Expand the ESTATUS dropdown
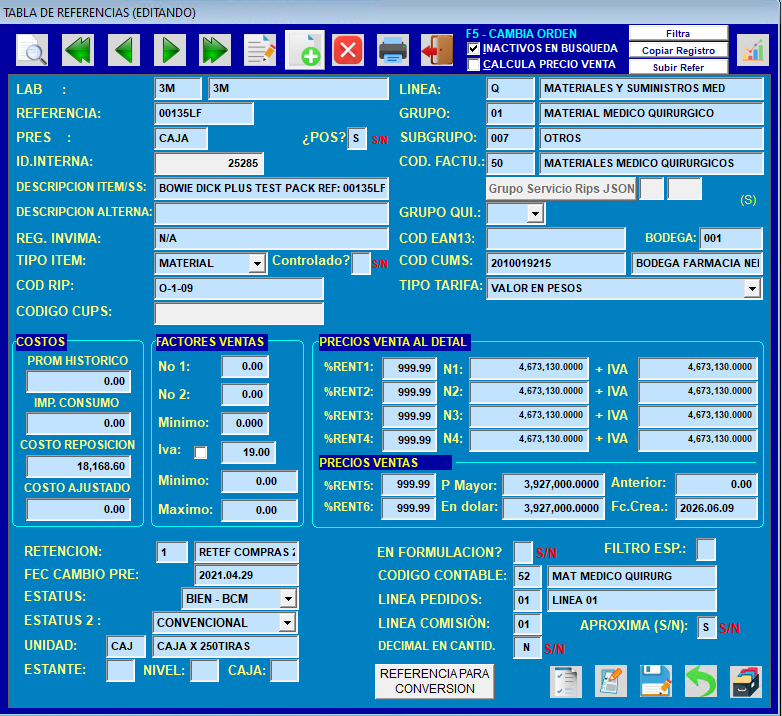The width and height of the screenshot is (782, 716). (288, 598)
